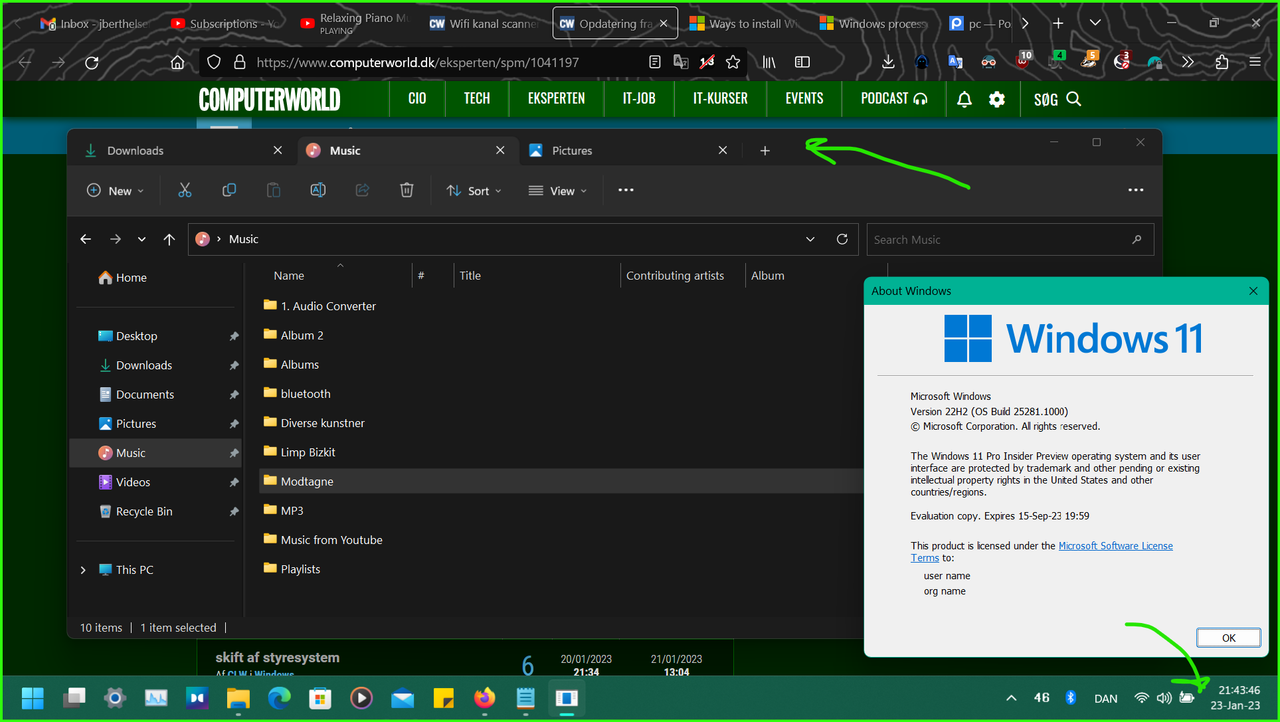Click the Cut icon in File Explorer toolbar
Screen dimensions: 1280x722
(185, 190)
